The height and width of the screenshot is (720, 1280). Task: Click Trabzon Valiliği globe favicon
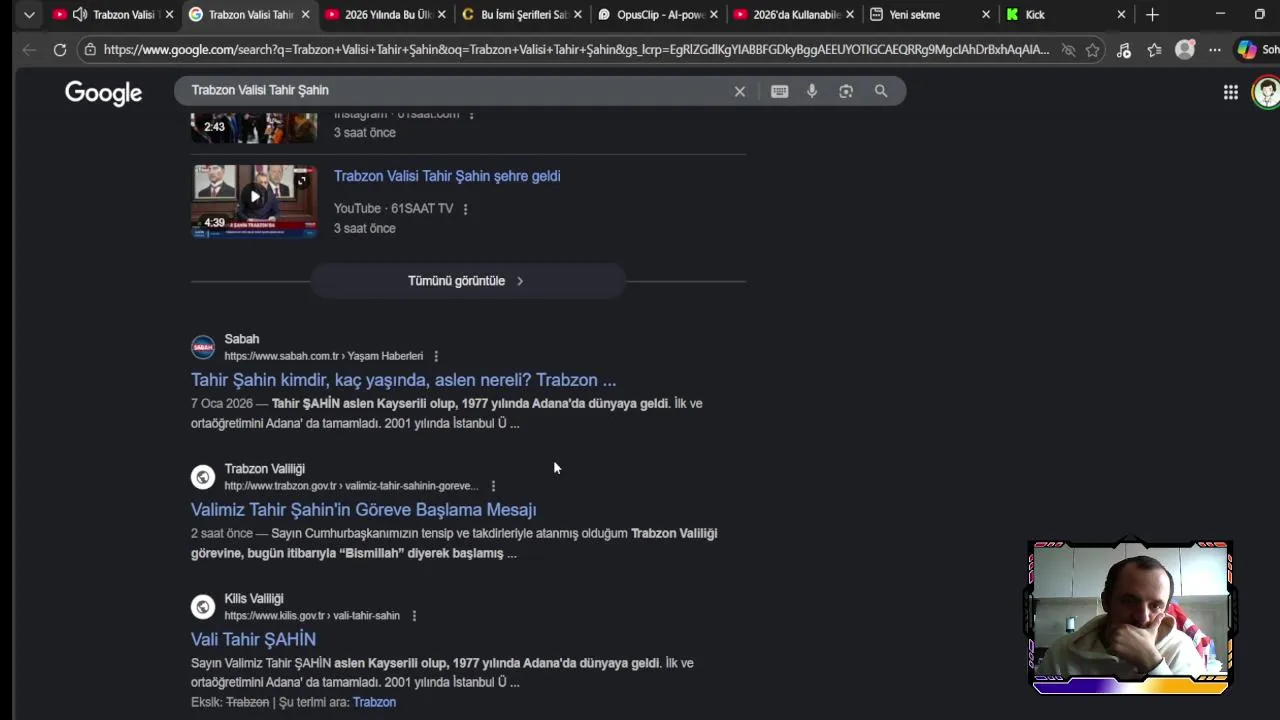point(203,477)
